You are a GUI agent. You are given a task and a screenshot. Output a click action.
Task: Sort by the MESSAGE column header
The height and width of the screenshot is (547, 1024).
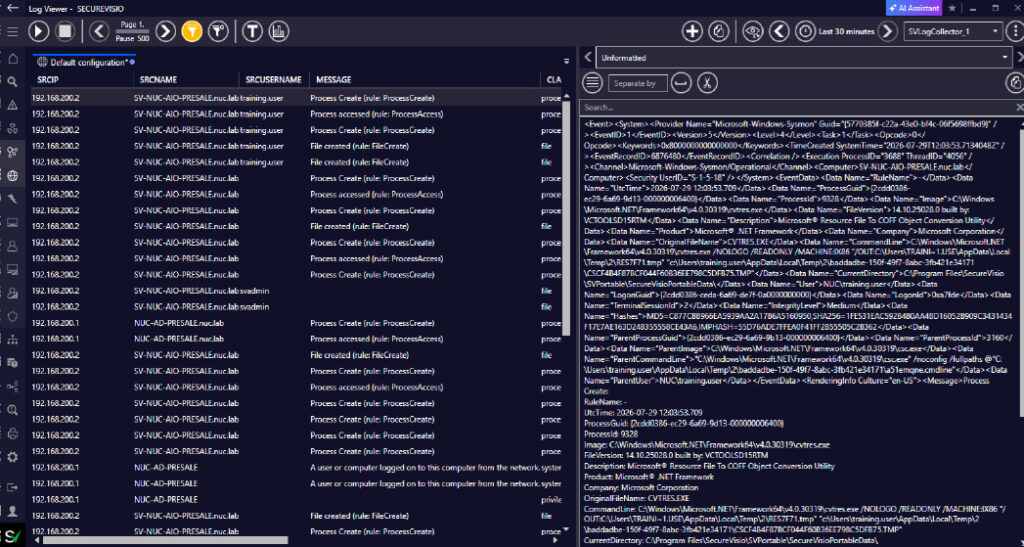(334, 80)
